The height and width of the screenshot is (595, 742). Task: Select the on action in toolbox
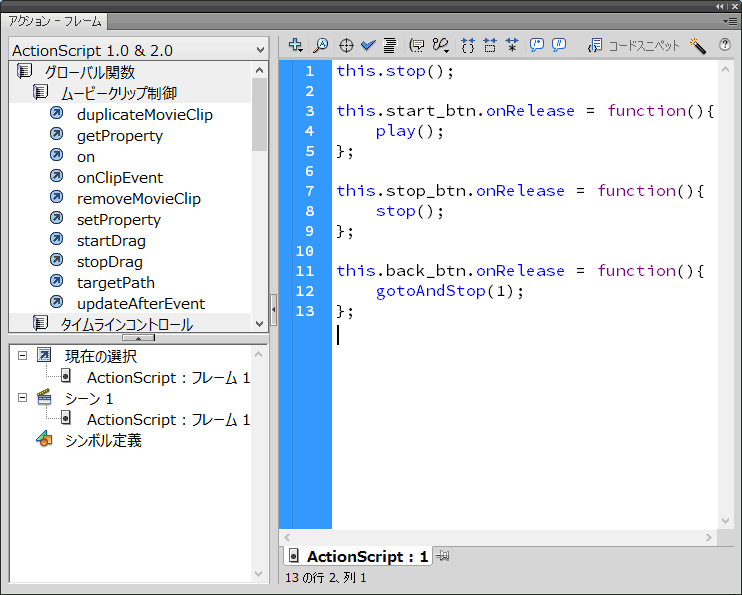click(x=86, y=157)
